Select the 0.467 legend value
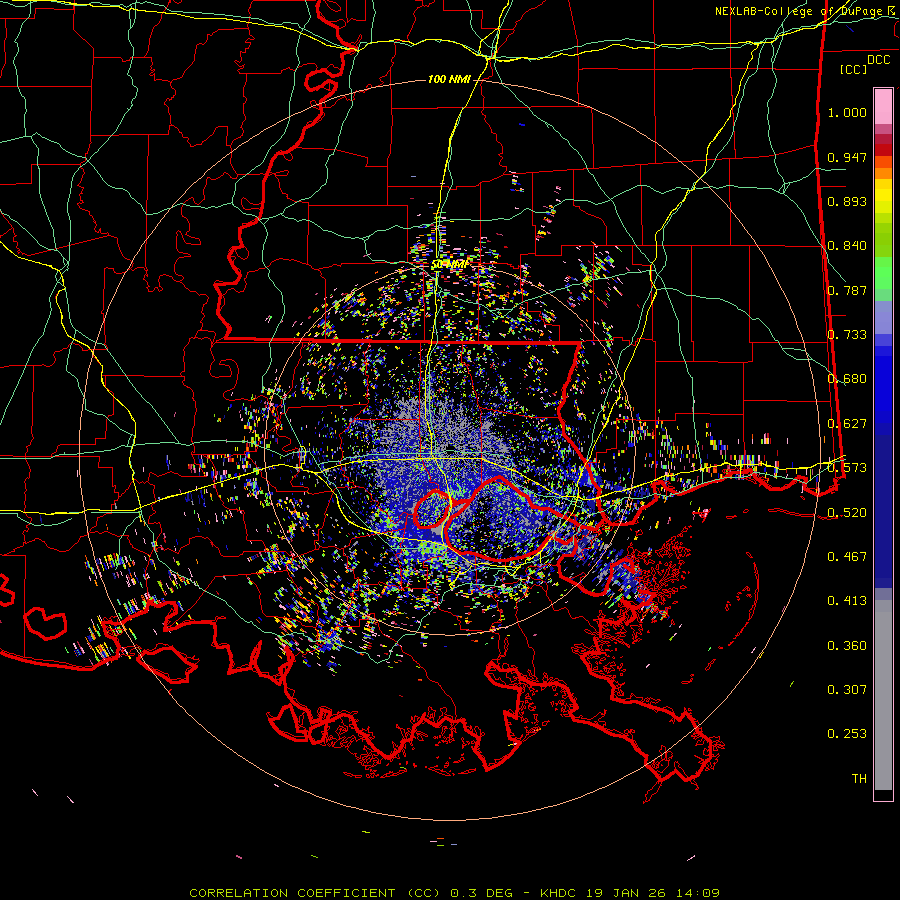 [x=847, y=557]
